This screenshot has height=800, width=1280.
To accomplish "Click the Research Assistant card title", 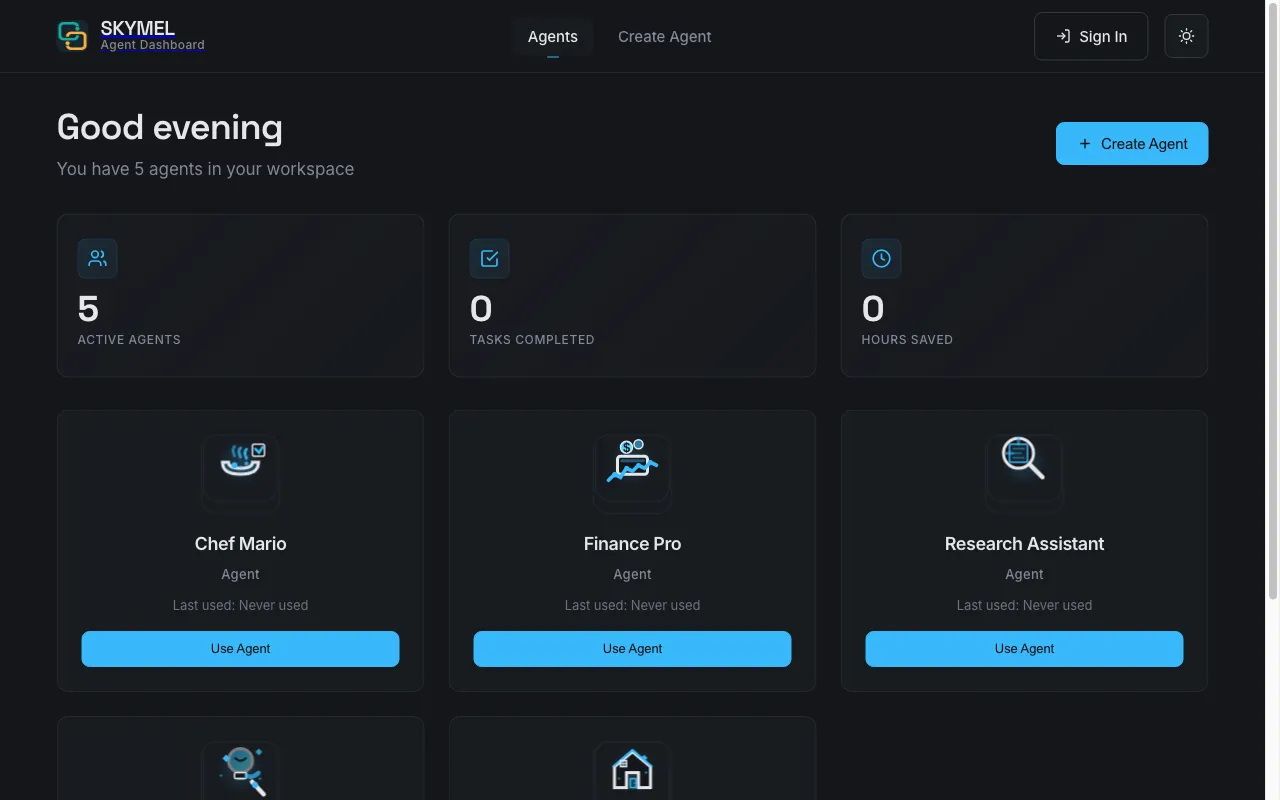I will [x=1024, y=544].
